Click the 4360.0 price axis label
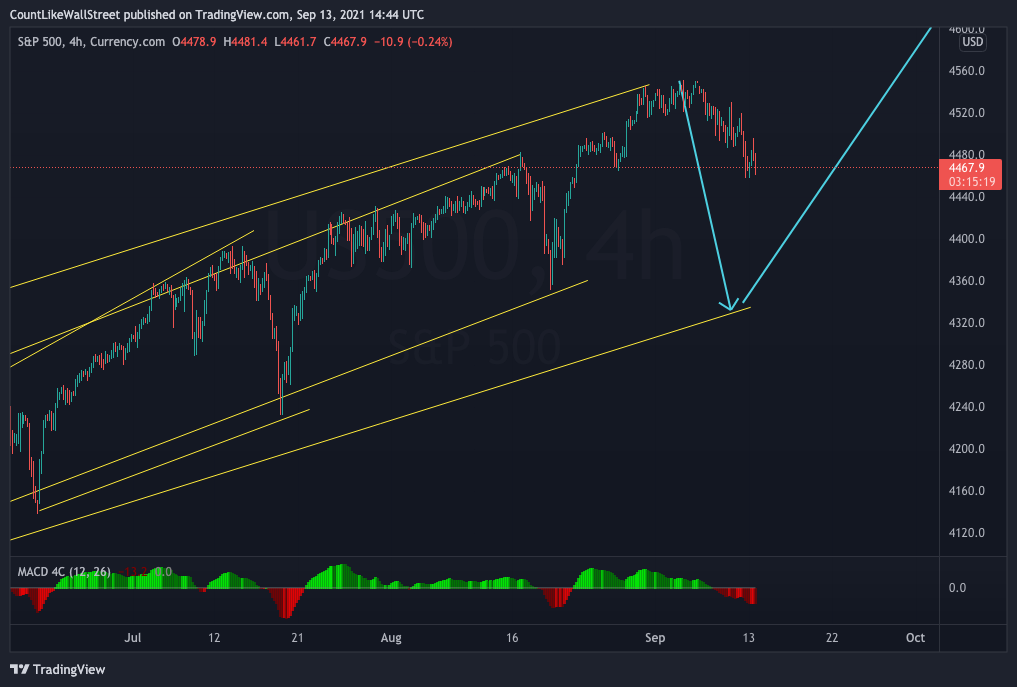The image size is (1017, 687). point(966,281)
